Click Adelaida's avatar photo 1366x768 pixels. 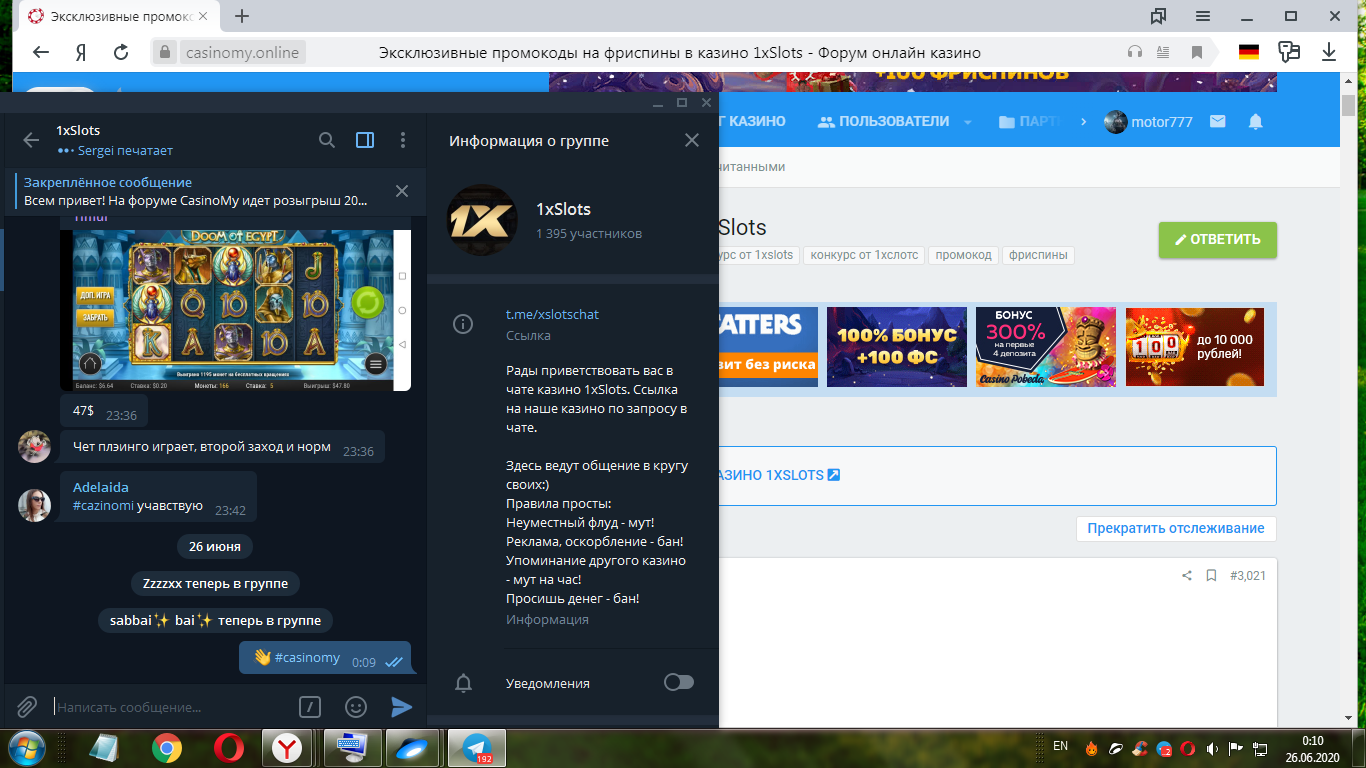point(35,505)
